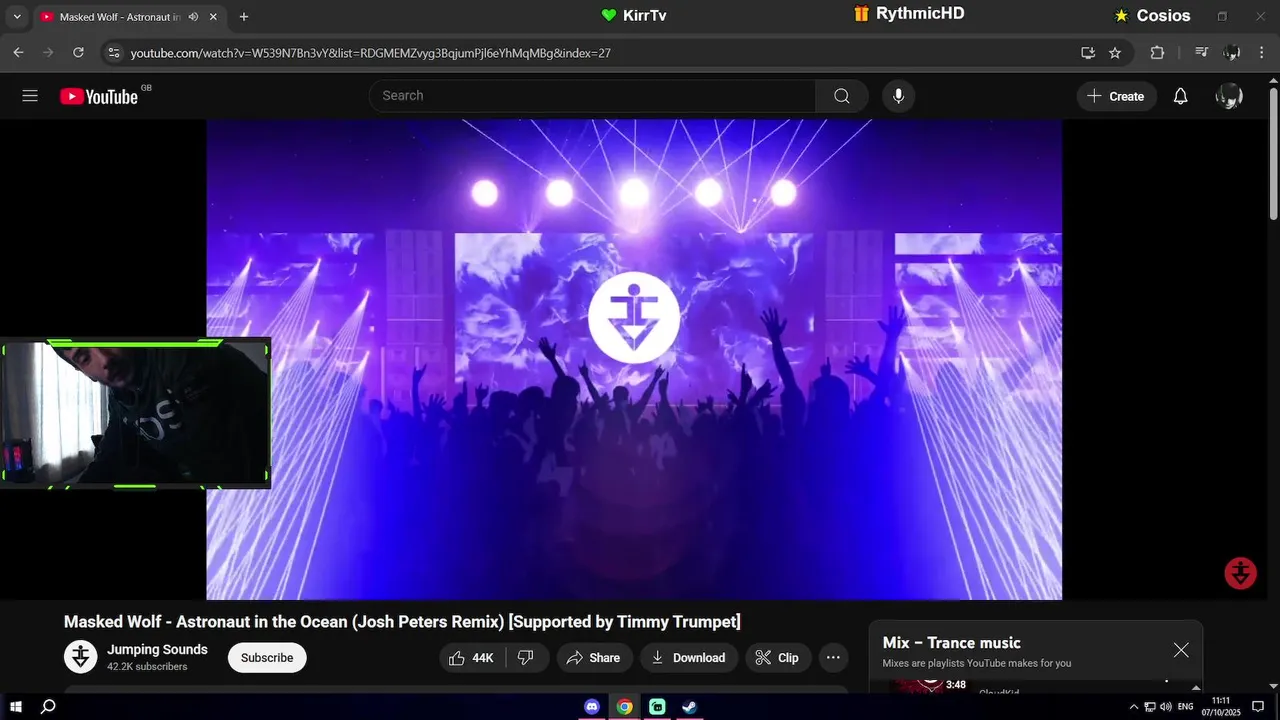This screenshot has width=1280, height=720.
Task: Click the video title Masked Wolf text
Action: pos(402,622)
